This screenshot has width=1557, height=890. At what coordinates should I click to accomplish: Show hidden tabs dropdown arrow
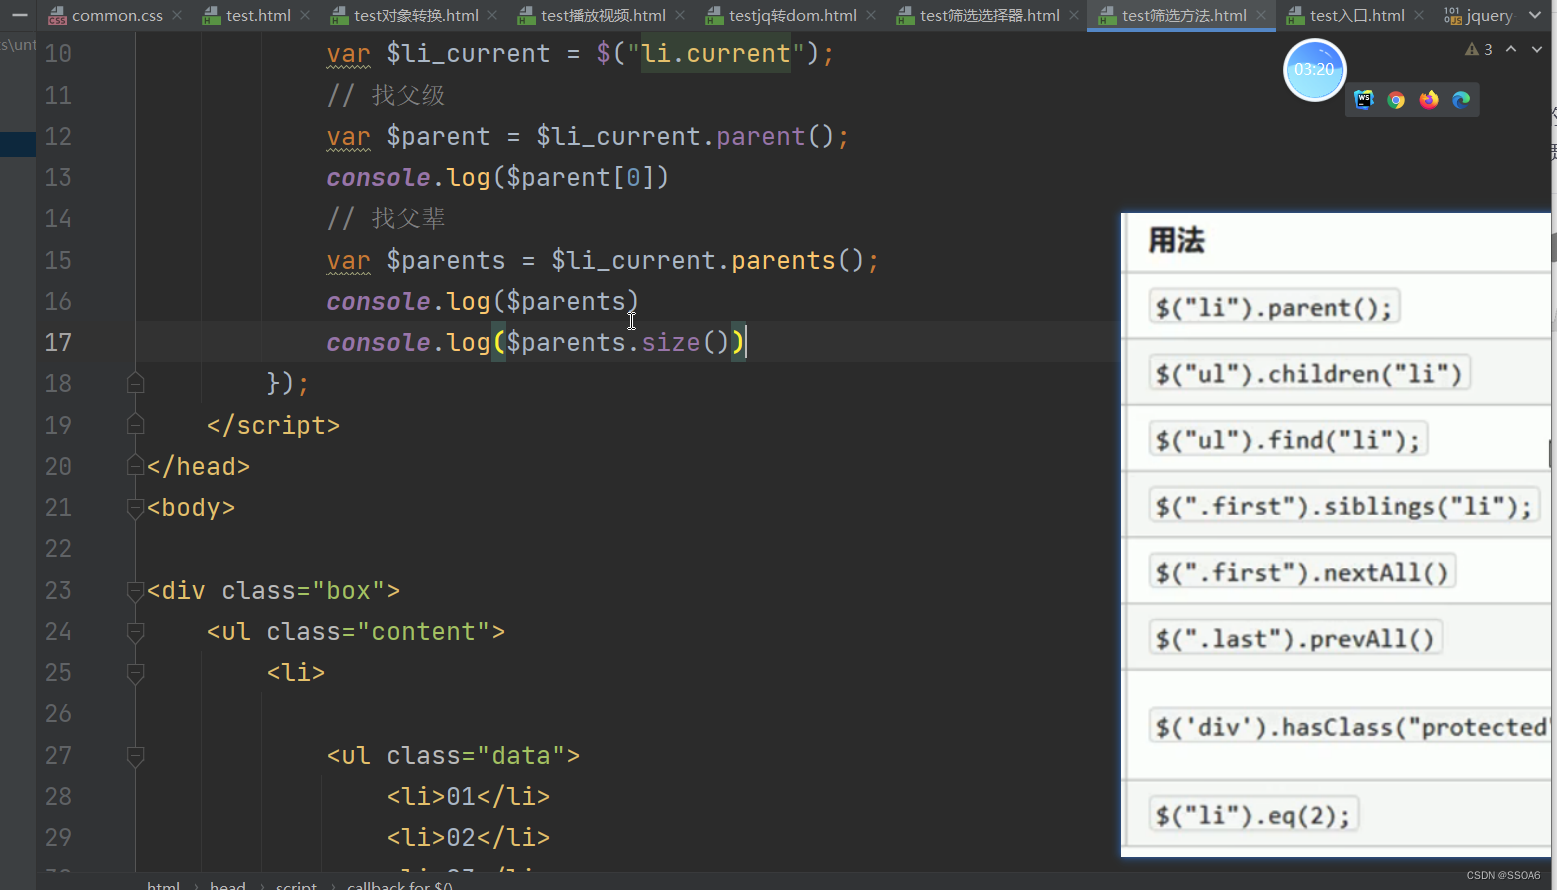1535,15
